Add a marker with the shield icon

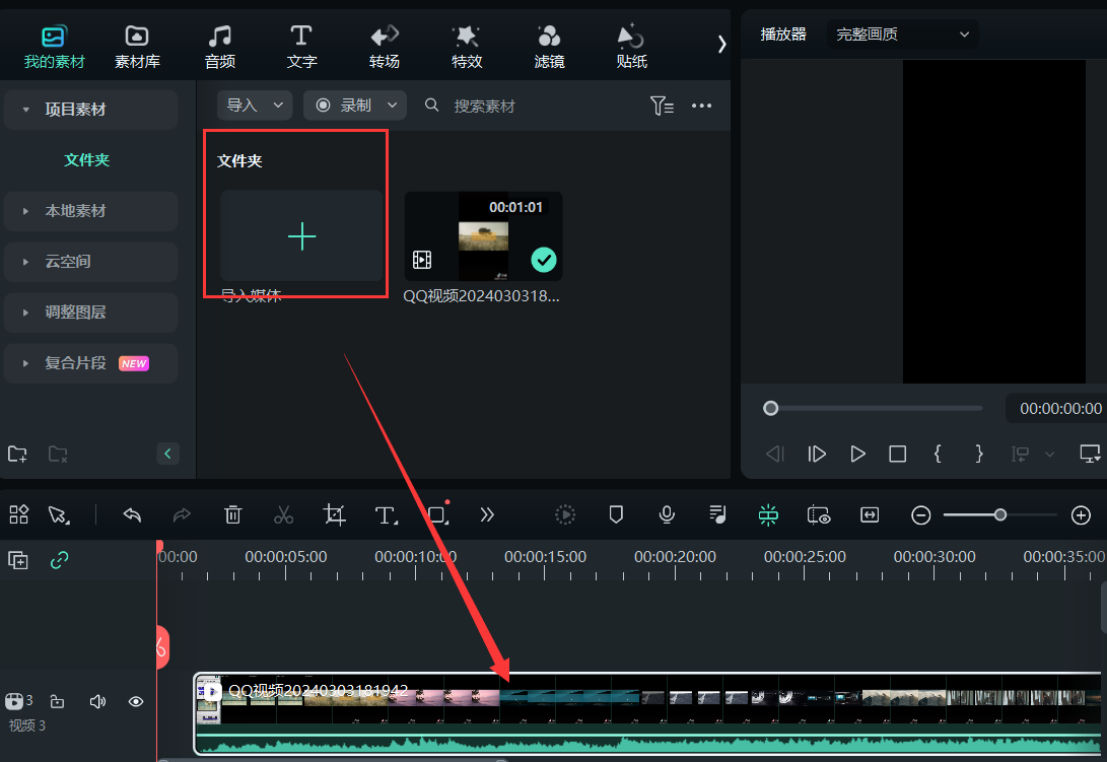[616, 515]
